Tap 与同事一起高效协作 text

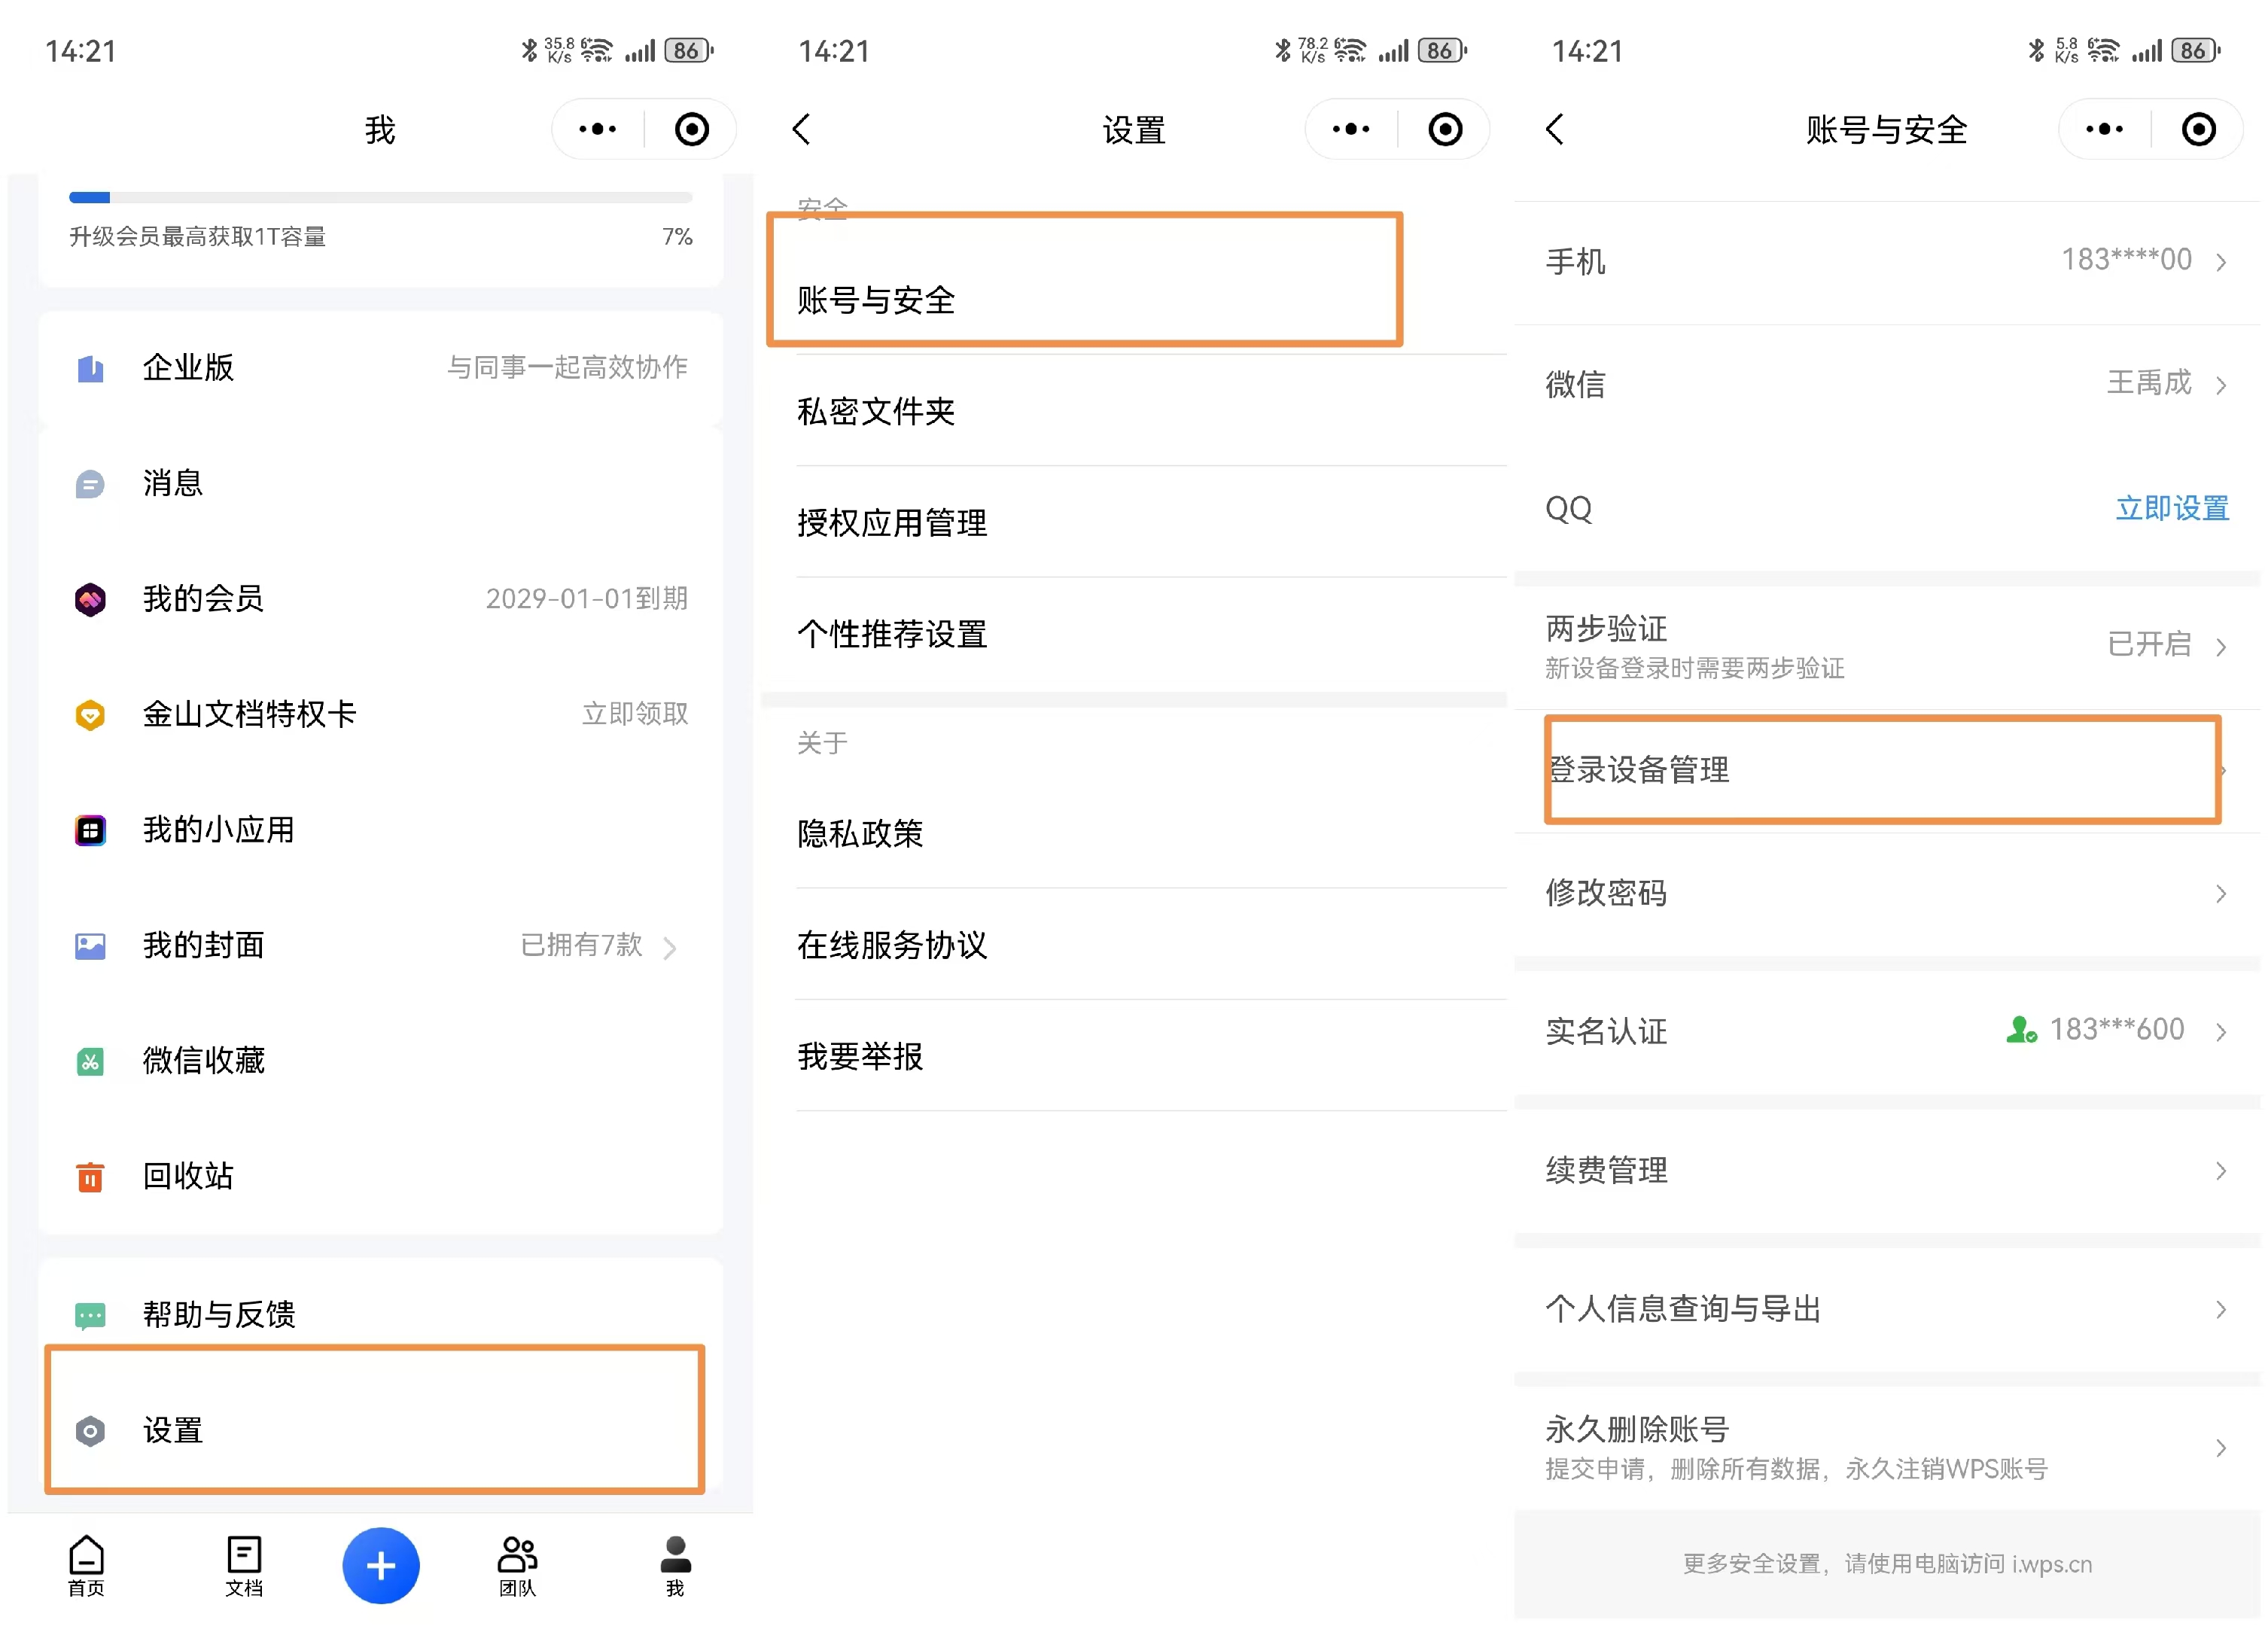(x=567, y=367)
